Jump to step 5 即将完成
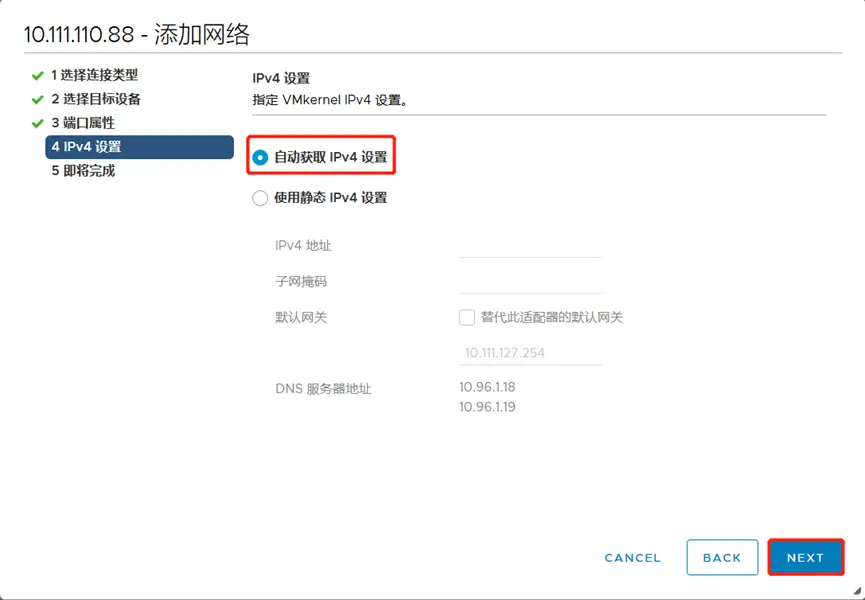The height and width of the screenshot is (600, 865). pos(83,171)
